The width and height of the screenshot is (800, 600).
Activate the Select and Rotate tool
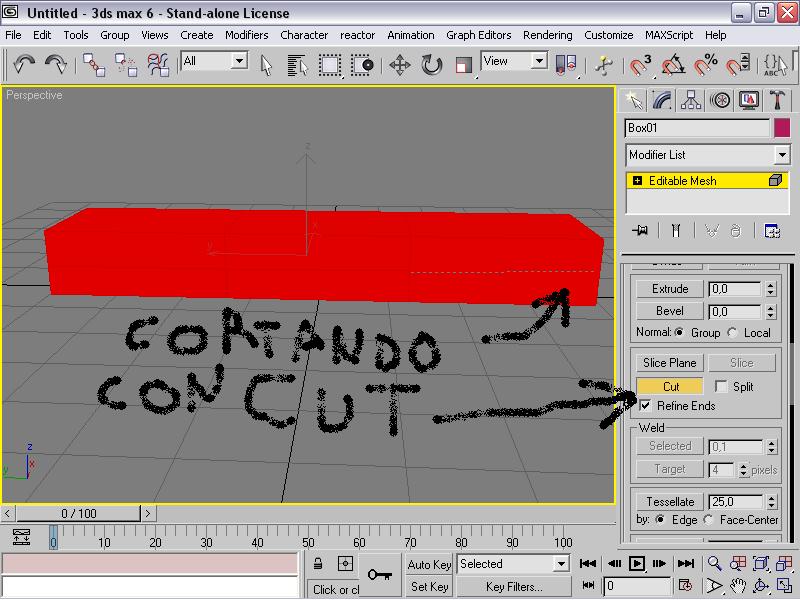click(432, 65)
